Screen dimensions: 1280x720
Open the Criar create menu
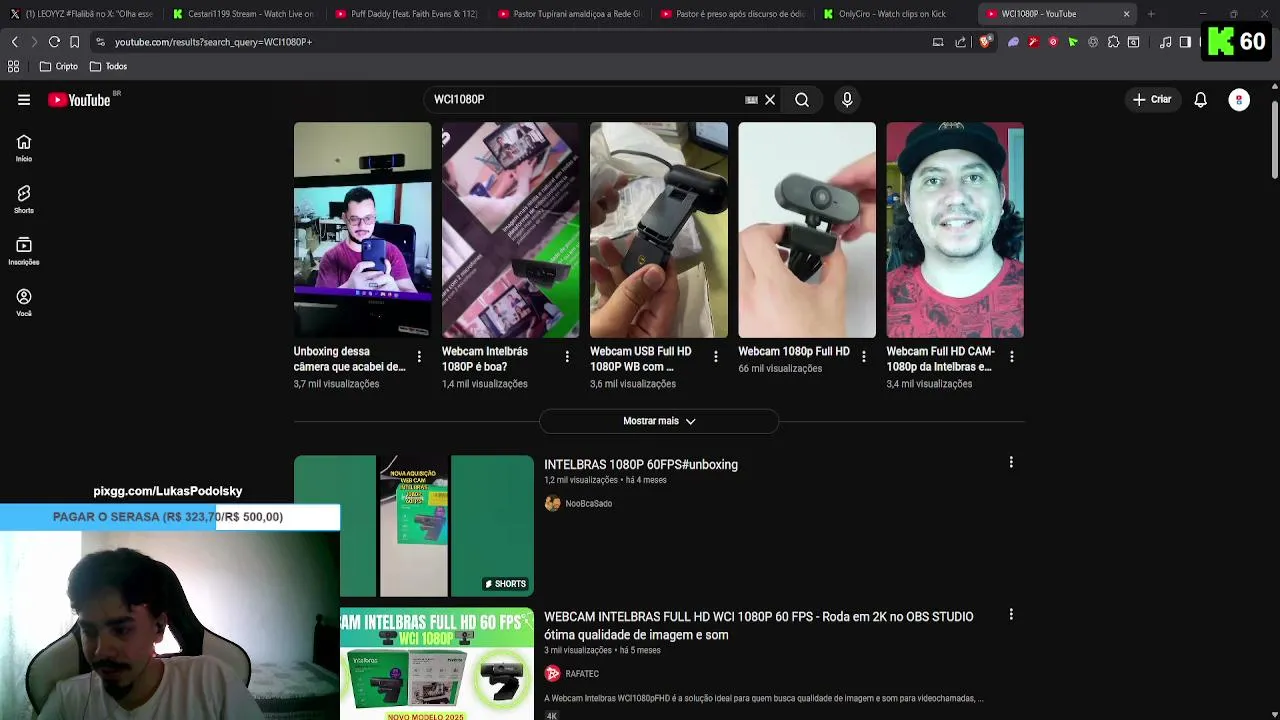point(1152,100)
